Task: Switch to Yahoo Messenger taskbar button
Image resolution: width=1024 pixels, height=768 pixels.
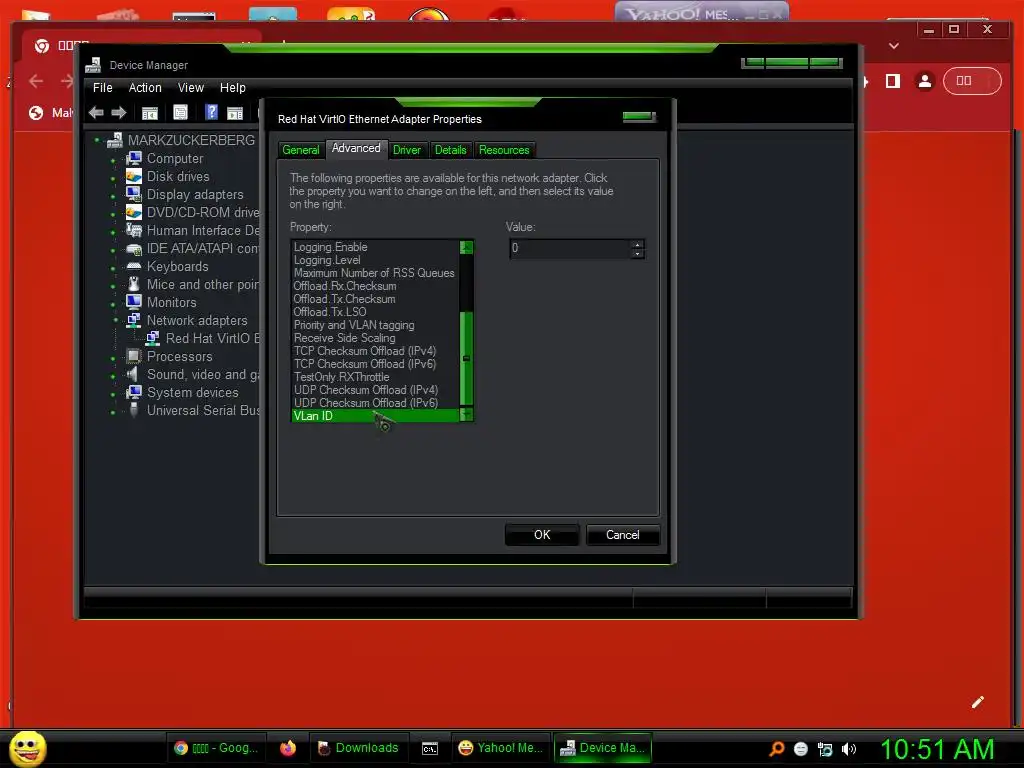Action: click(x=500, y=748)
